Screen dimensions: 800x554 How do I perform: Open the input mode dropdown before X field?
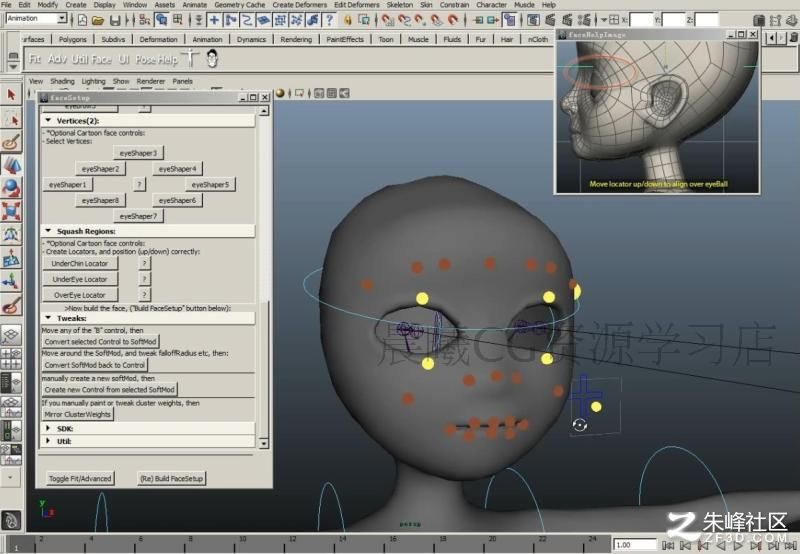(604, 20)
